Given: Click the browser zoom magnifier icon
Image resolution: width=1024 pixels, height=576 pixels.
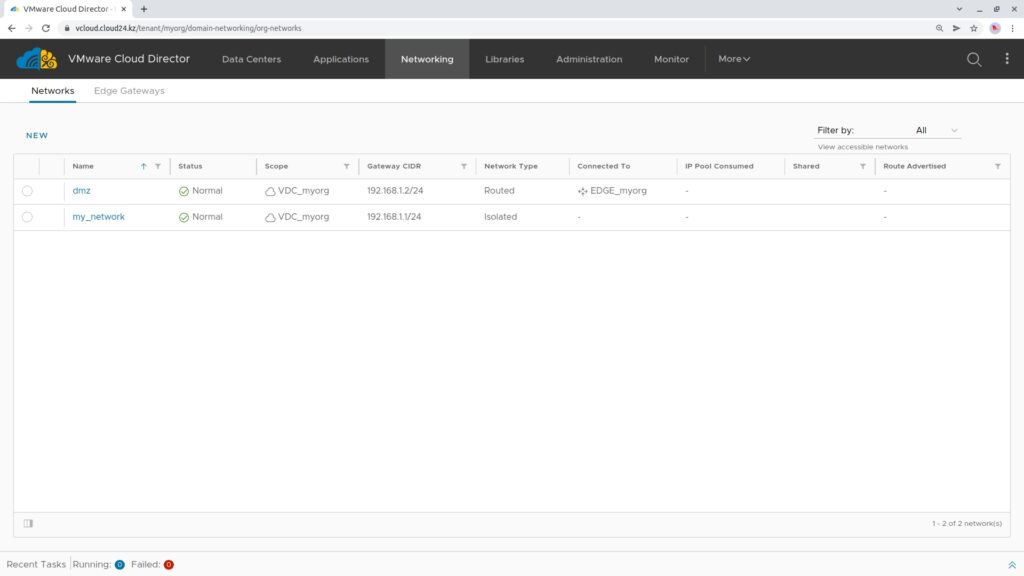Looking at the screenshot, I should tap(939, 28).
